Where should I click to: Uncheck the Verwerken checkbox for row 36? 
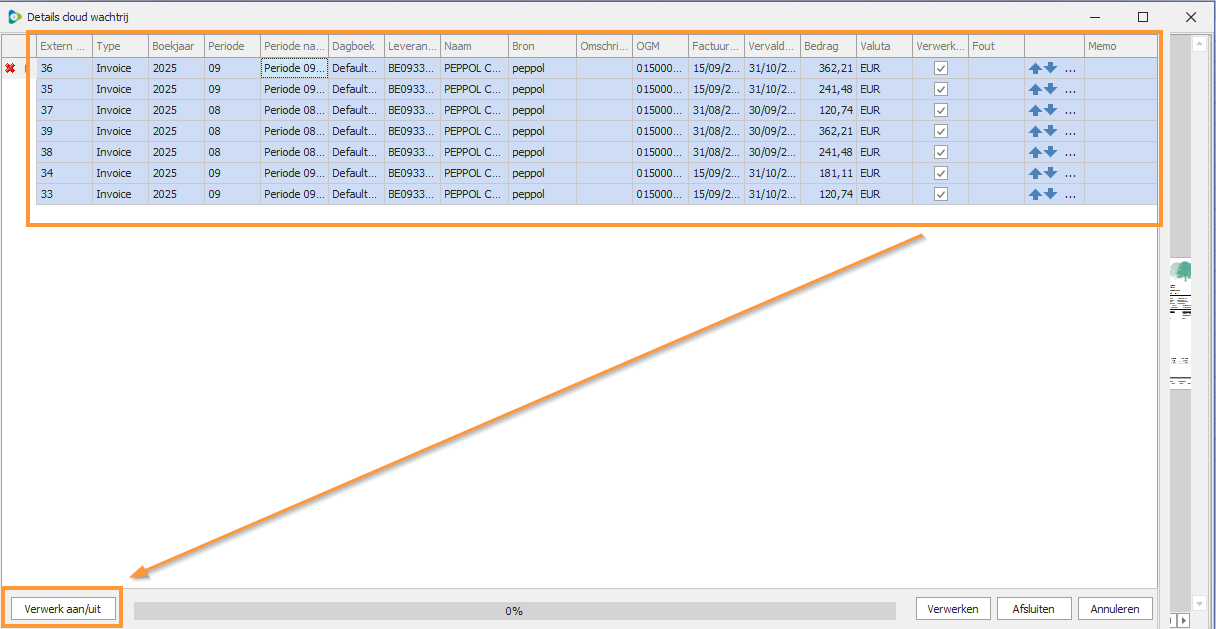[940, 68]
